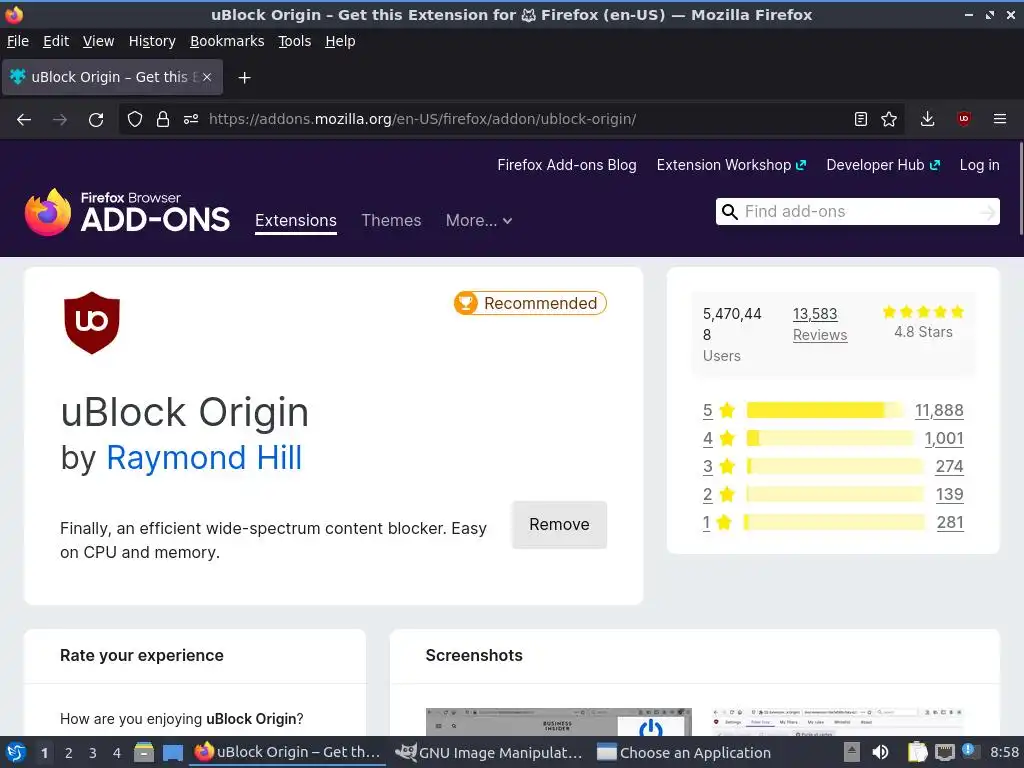Select the uBlock Origin browser tab
This screenshot has width=1024, height=768.
[112, 77]
